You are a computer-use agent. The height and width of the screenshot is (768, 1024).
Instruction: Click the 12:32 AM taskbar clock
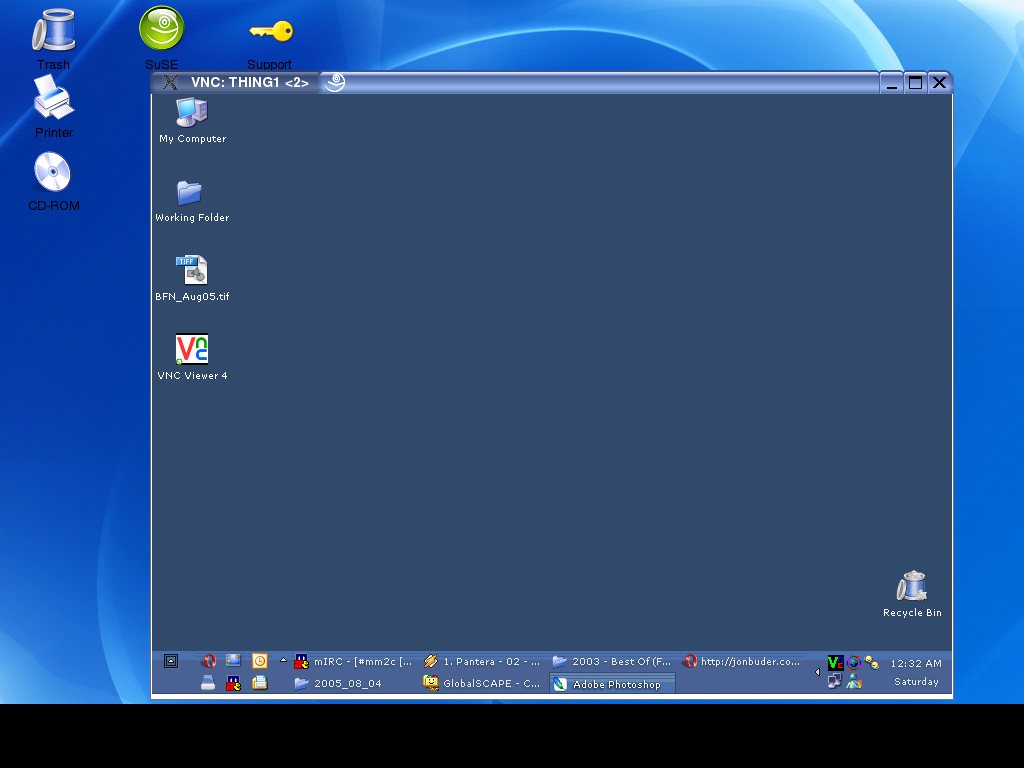[916, 663]
